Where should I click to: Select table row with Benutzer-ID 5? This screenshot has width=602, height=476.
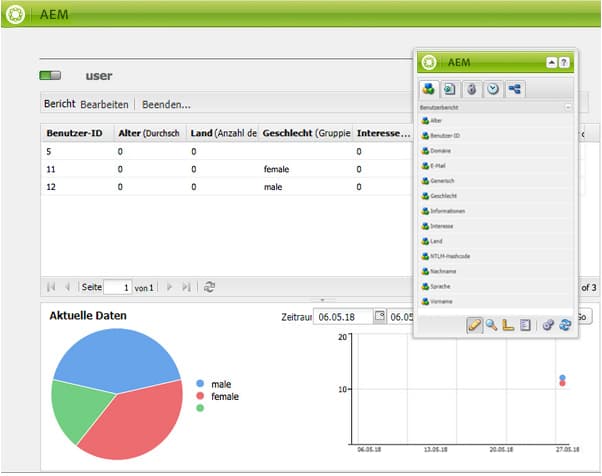[227, 151]
